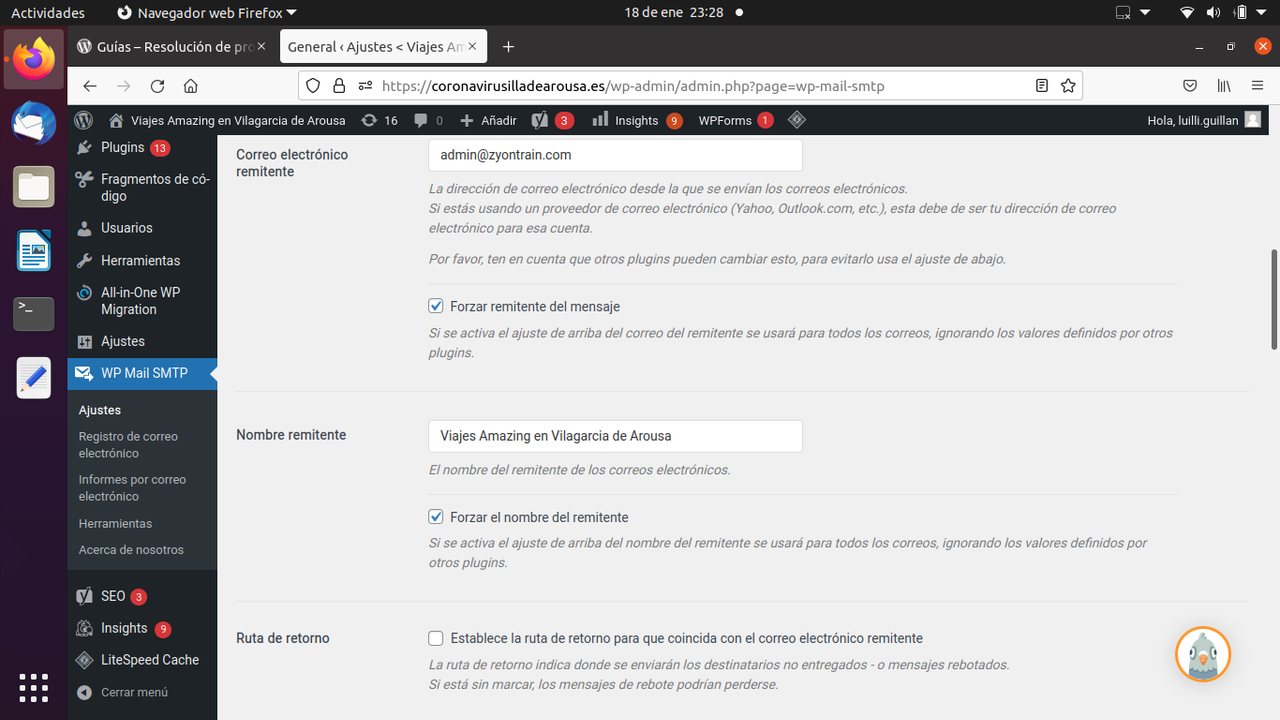Launch Thunderbird from the Ubuntu dock
The image size is (1280, 720).
point(34,123)
